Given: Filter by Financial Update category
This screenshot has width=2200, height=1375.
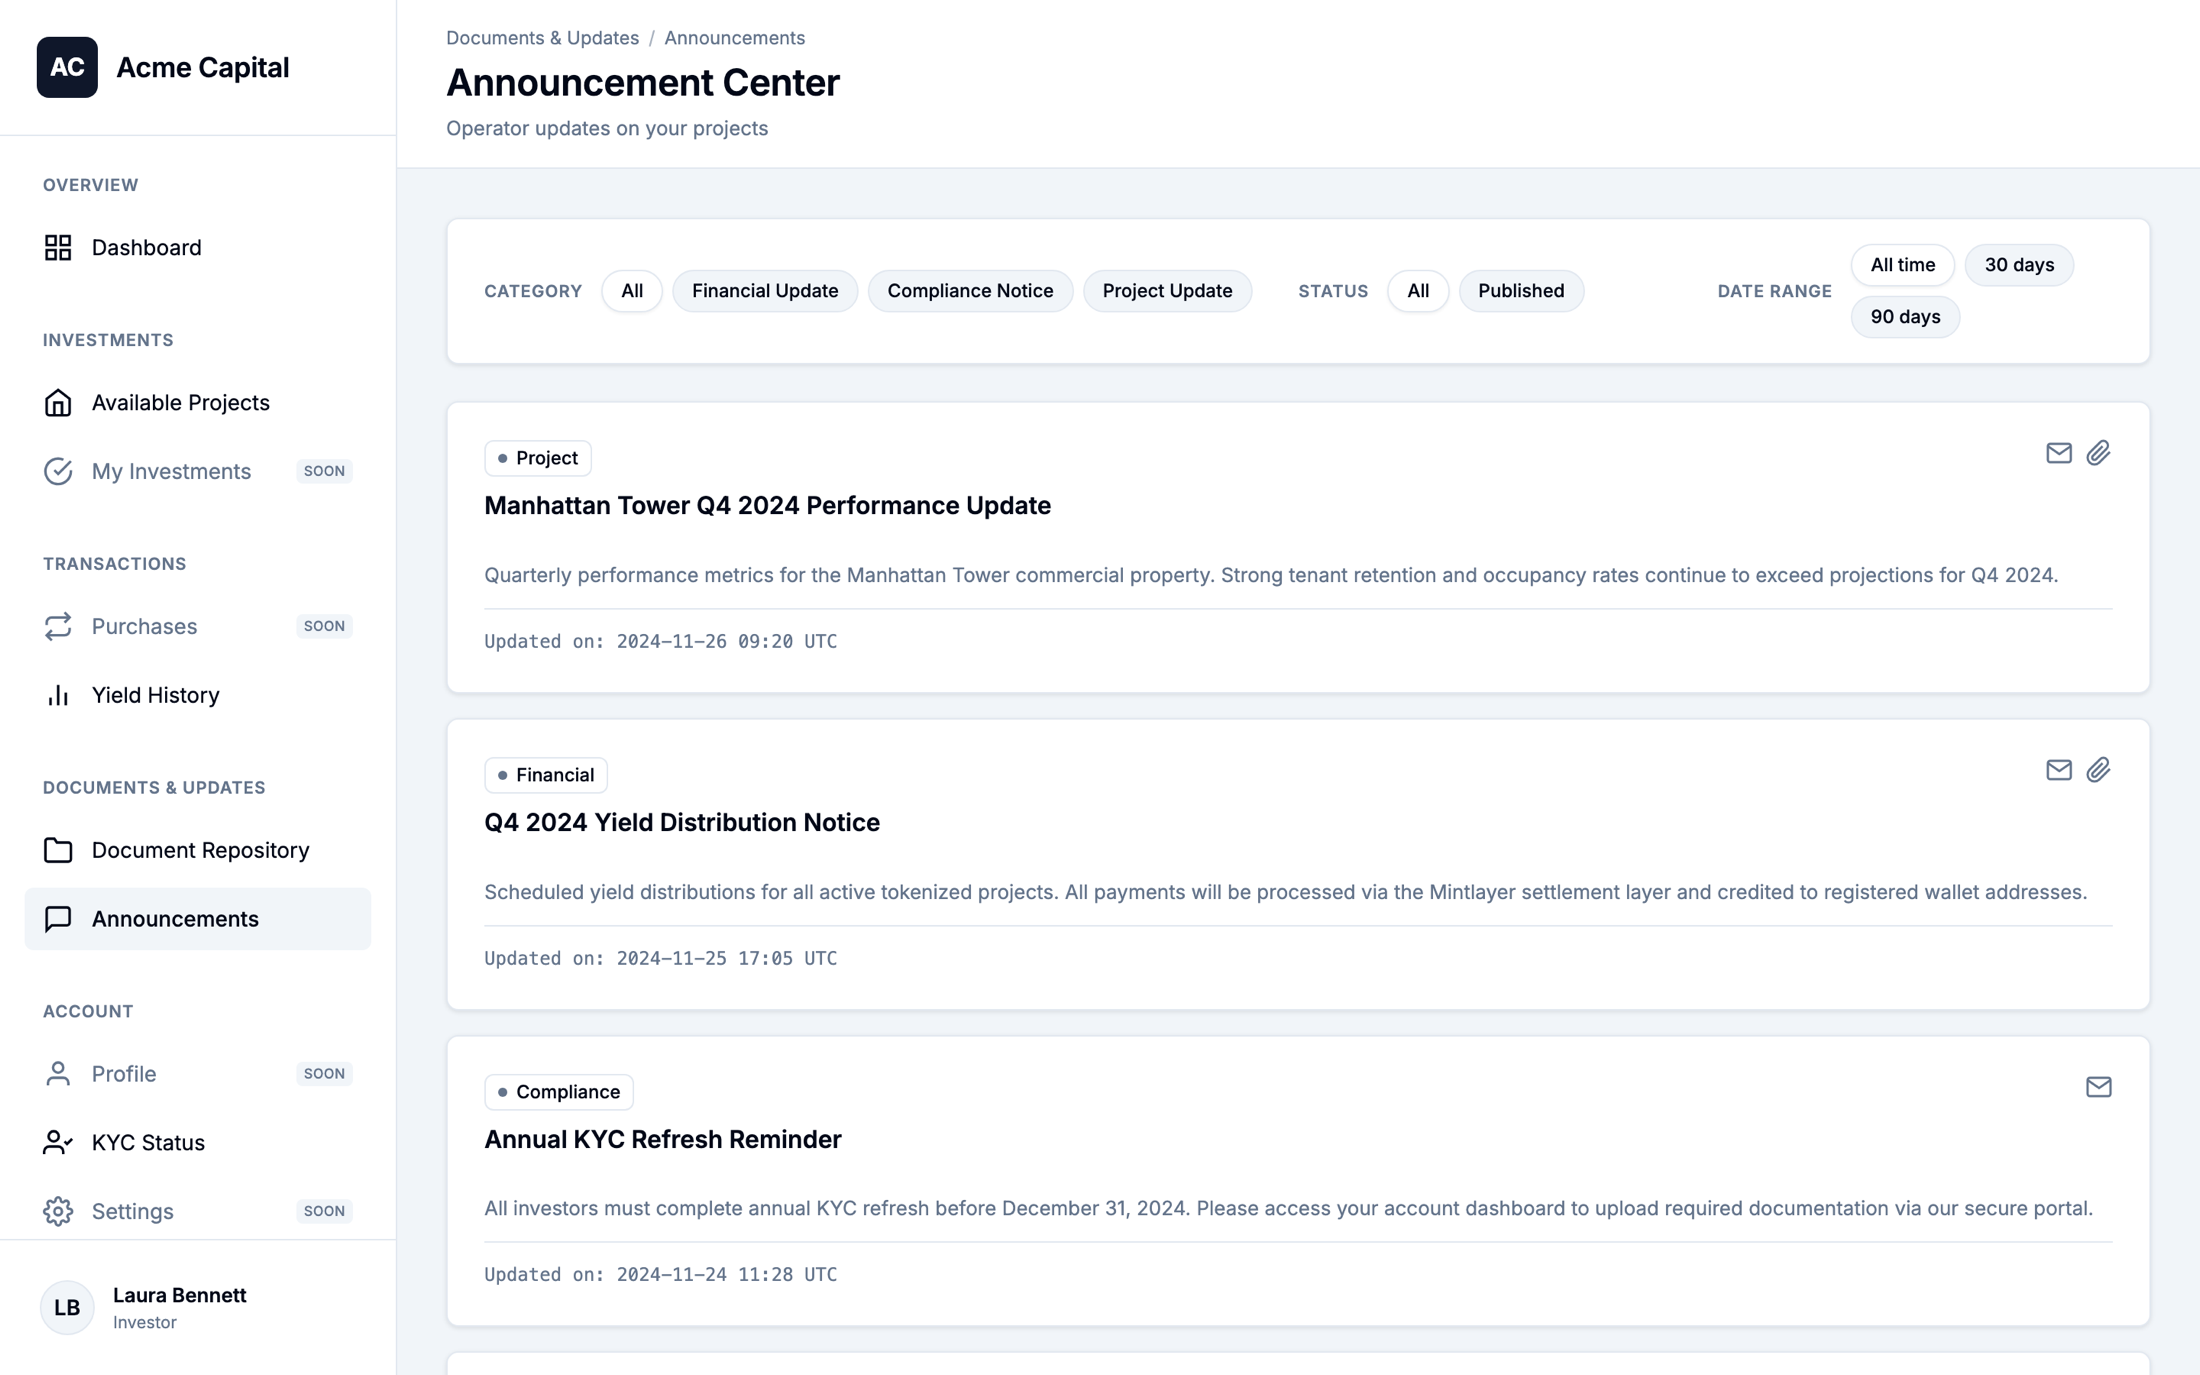Looking at the screenshot, I should 765,291.
